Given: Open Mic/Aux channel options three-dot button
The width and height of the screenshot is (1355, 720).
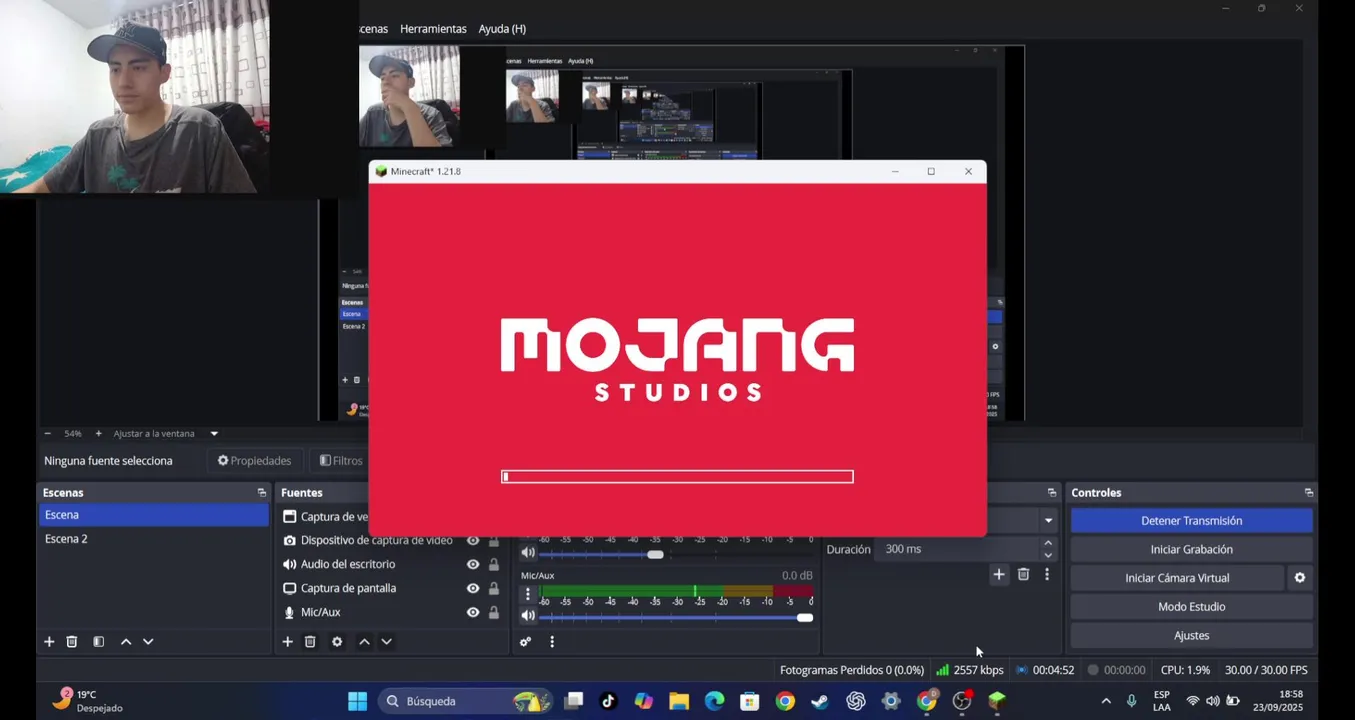Looking at the screenshot, I should point(528,594).
